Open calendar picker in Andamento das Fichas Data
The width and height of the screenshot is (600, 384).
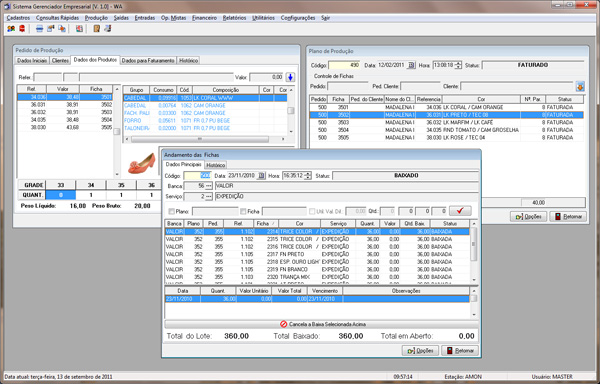click(x=261, y=176)
